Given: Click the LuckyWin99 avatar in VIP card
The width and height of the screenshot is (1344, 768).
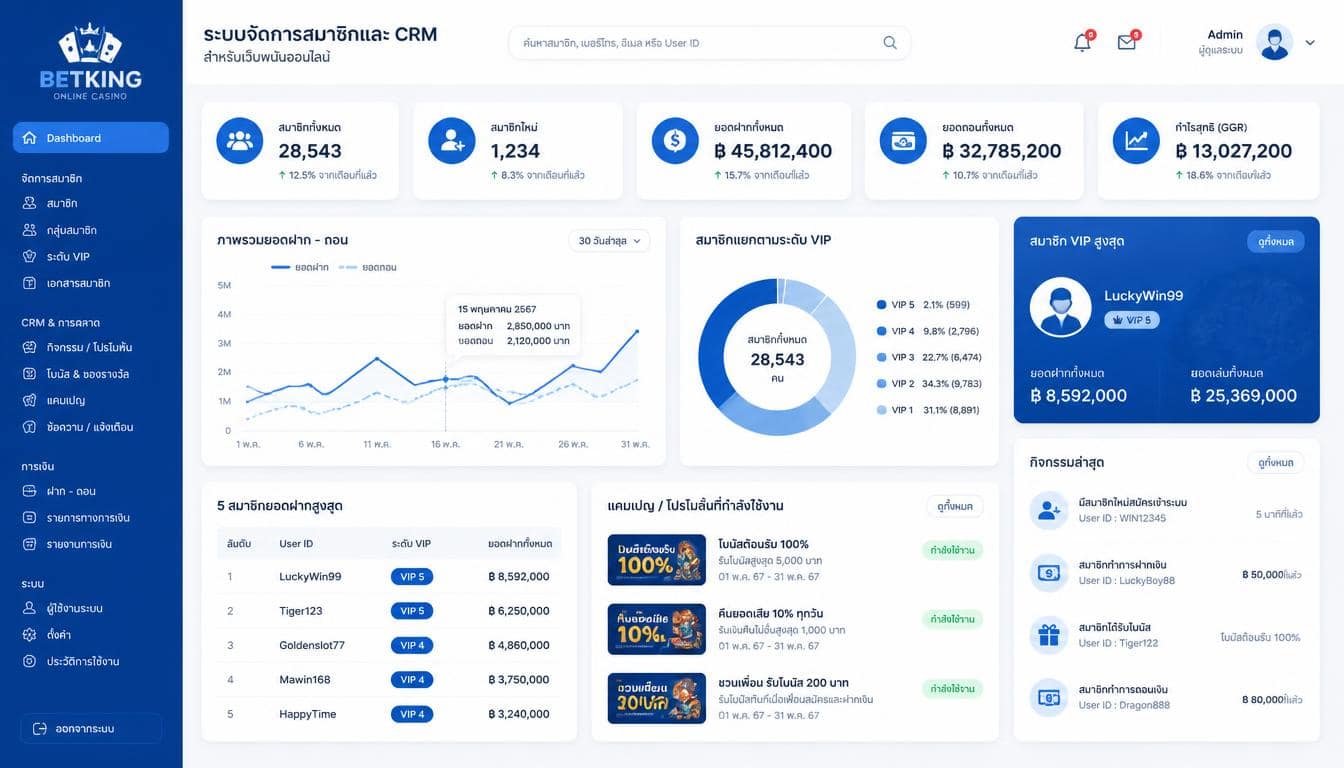Looking at the screenshot, I should point(1060,307).
